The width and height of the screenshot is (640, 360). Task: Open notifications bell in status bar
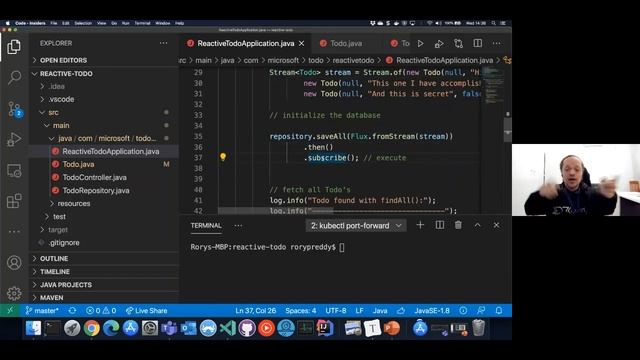(x=499, y=311)
